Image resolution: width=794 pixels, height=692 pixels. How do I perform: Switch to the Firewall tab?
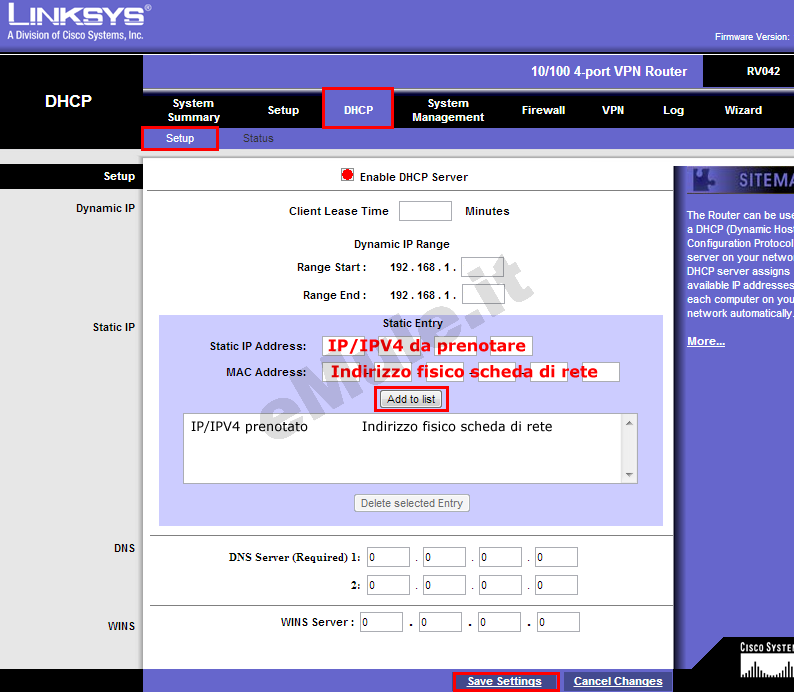click(x=543, y=110)
